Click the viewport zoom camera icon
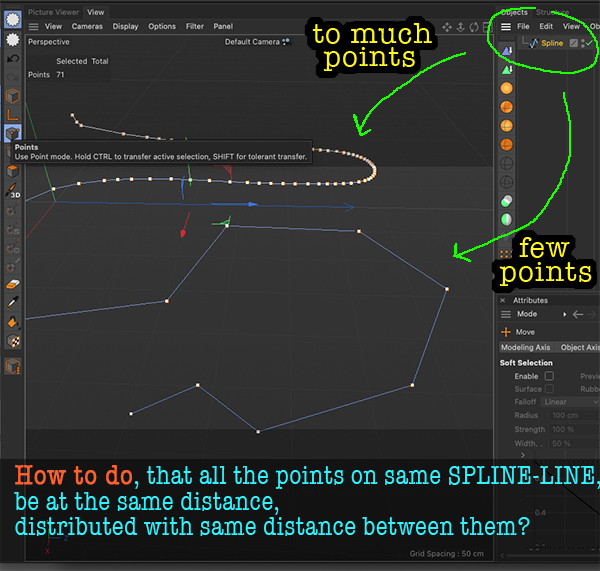 [x=461, y=27]
